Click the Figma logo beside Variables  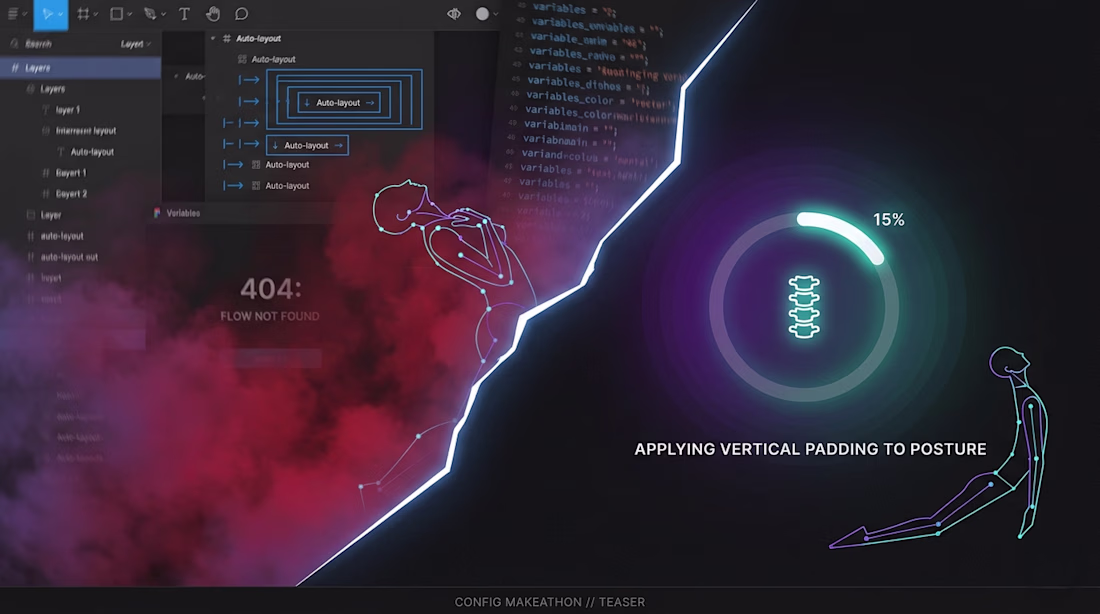[156, 213]
